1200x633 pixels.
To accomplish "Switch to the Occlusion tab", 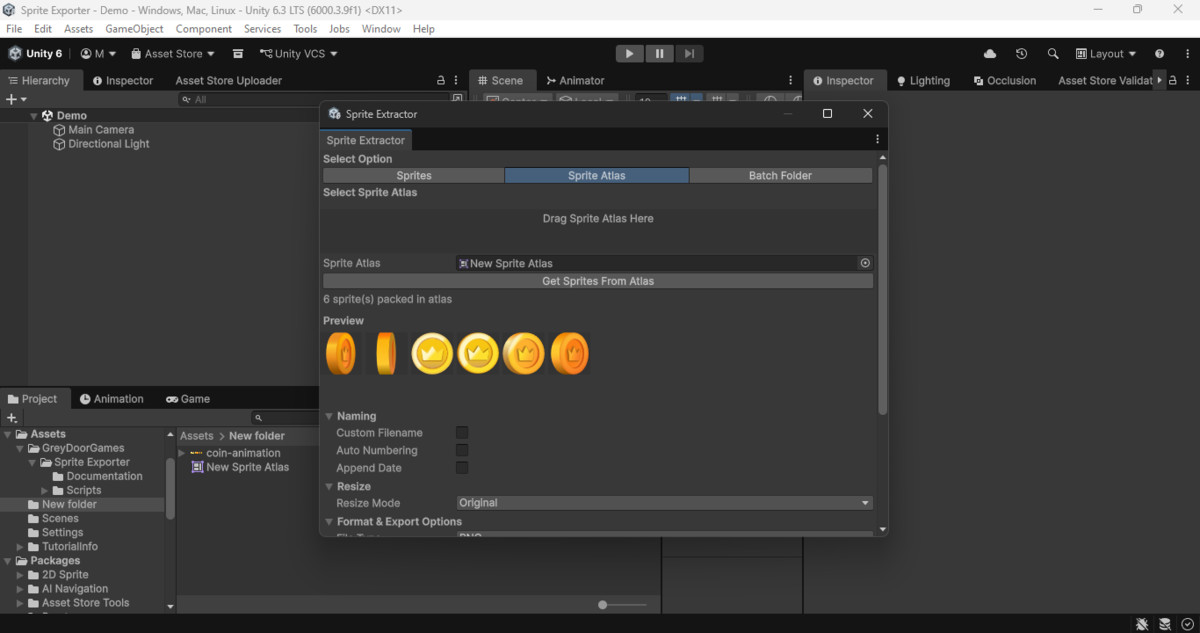I will (1005, 81).
